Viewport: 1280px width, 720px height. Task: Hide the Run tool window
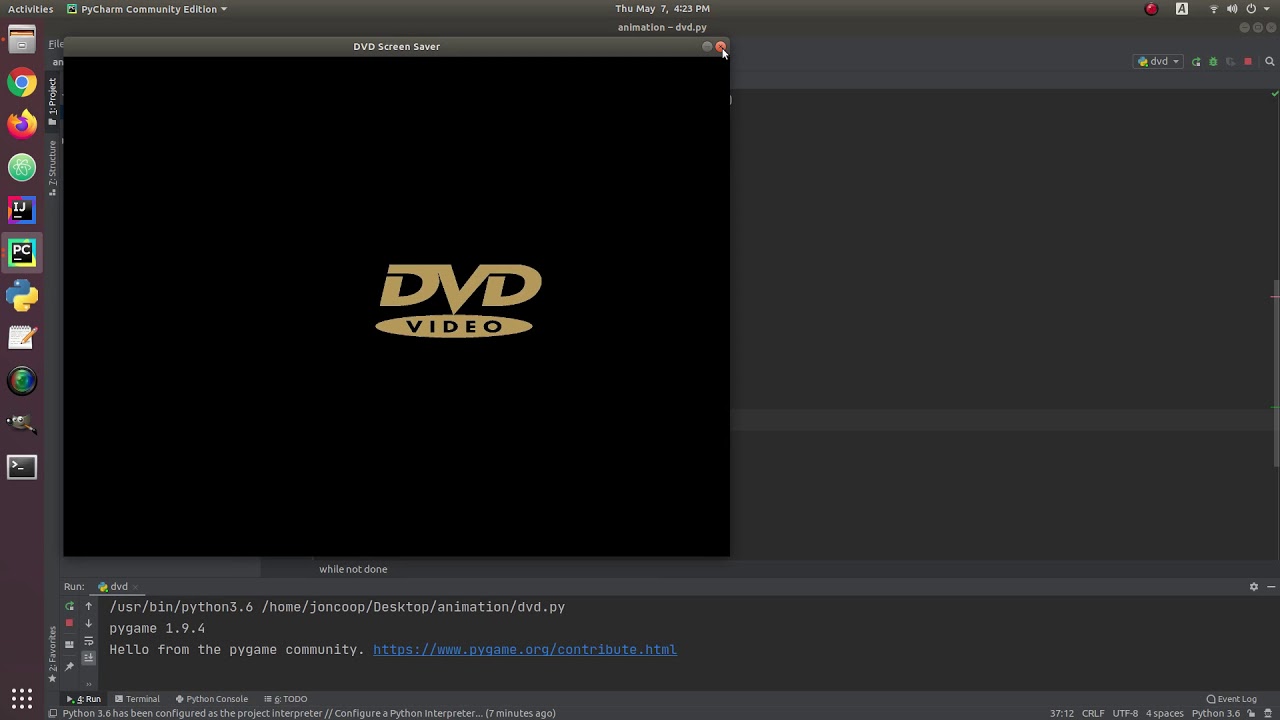pyautogui.click(x=1271, y=587)
